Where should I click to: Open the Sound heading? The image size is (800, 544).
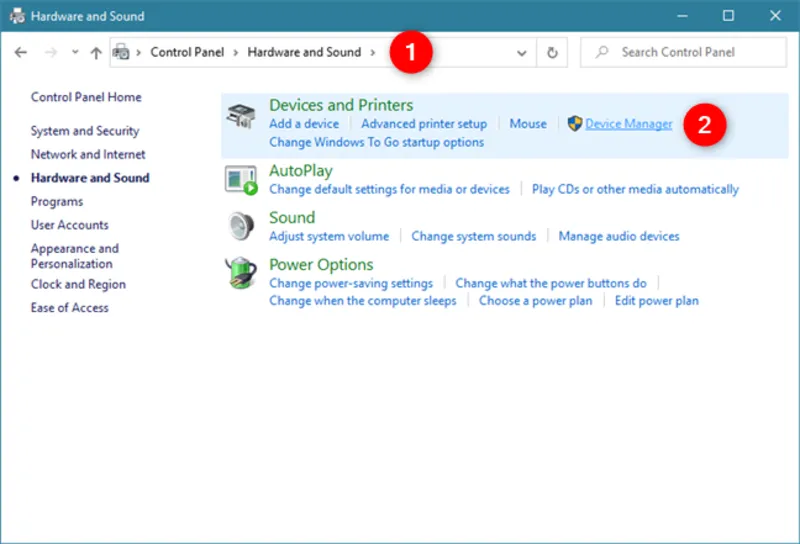292,217
